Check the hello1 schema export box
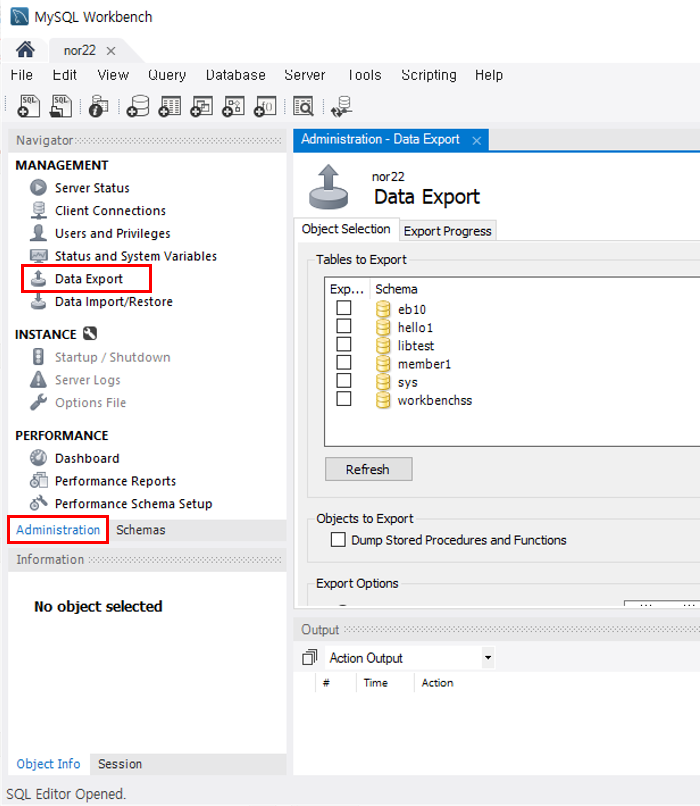 pyautogui.click(x=344, y=326)
